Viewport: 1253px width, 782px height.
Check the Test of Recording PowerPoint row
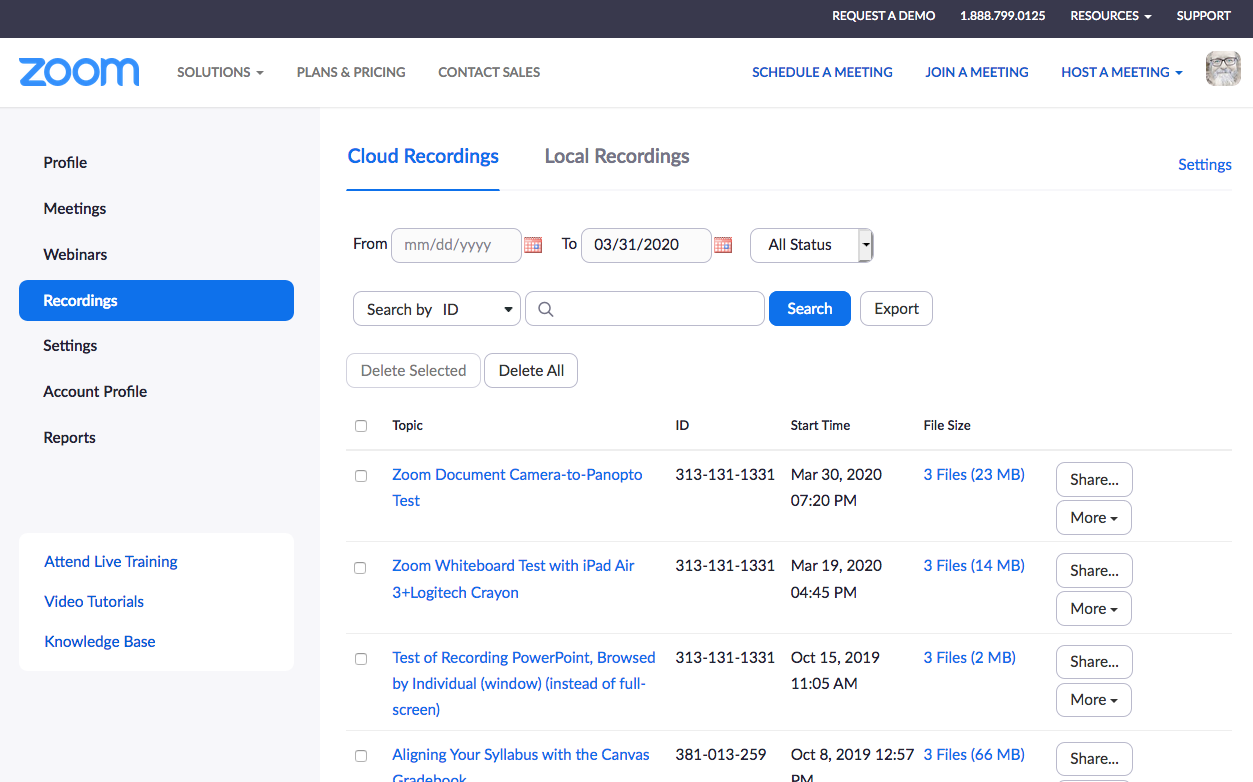pos(361,659)
